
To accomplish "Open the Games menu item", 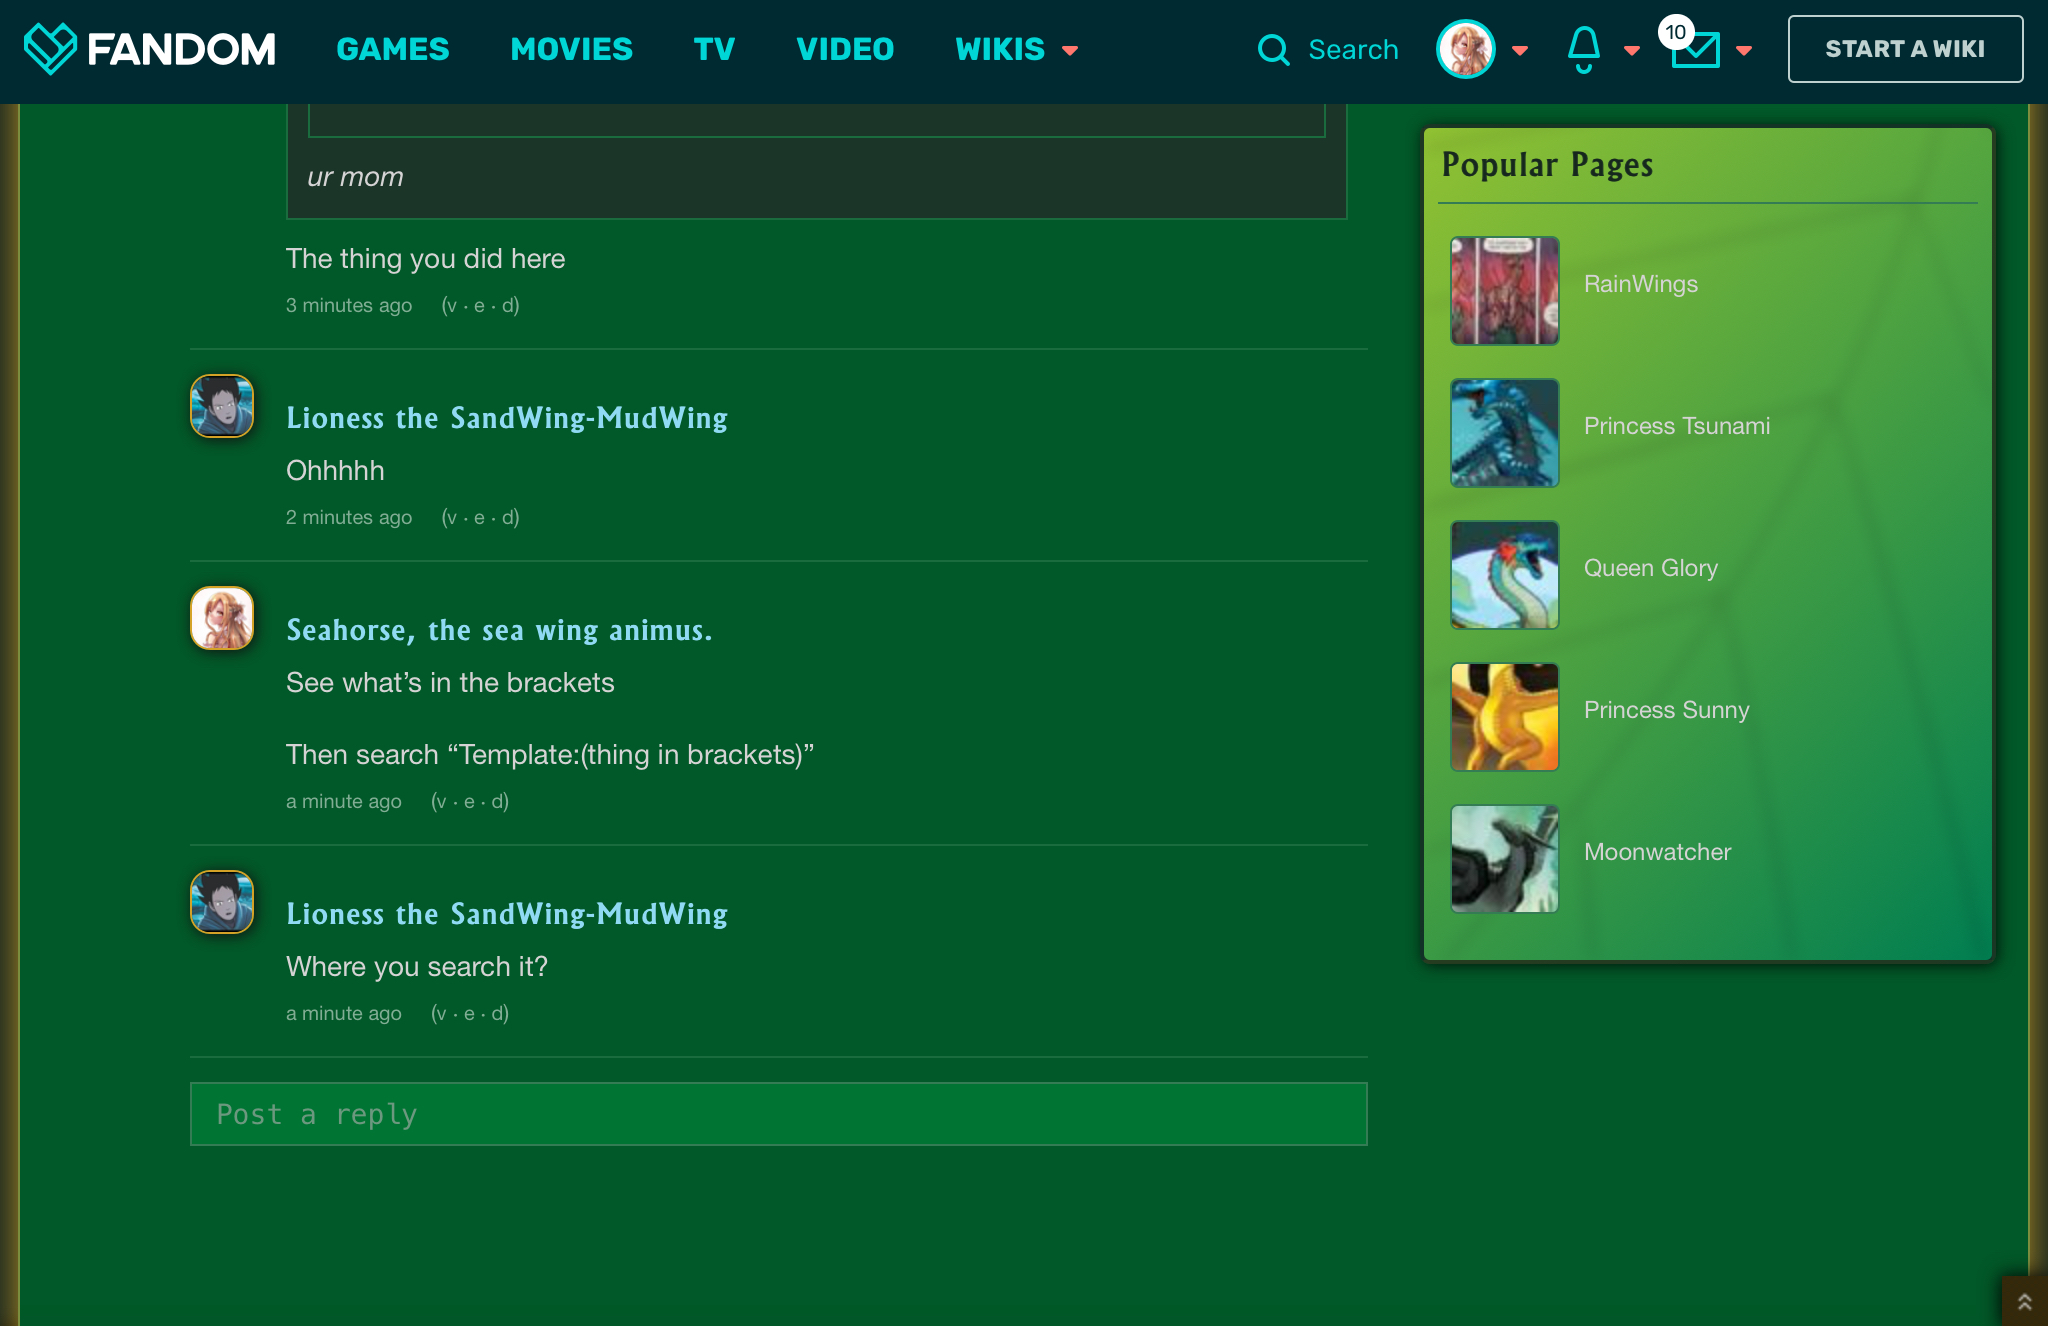I will coord(393,49).
